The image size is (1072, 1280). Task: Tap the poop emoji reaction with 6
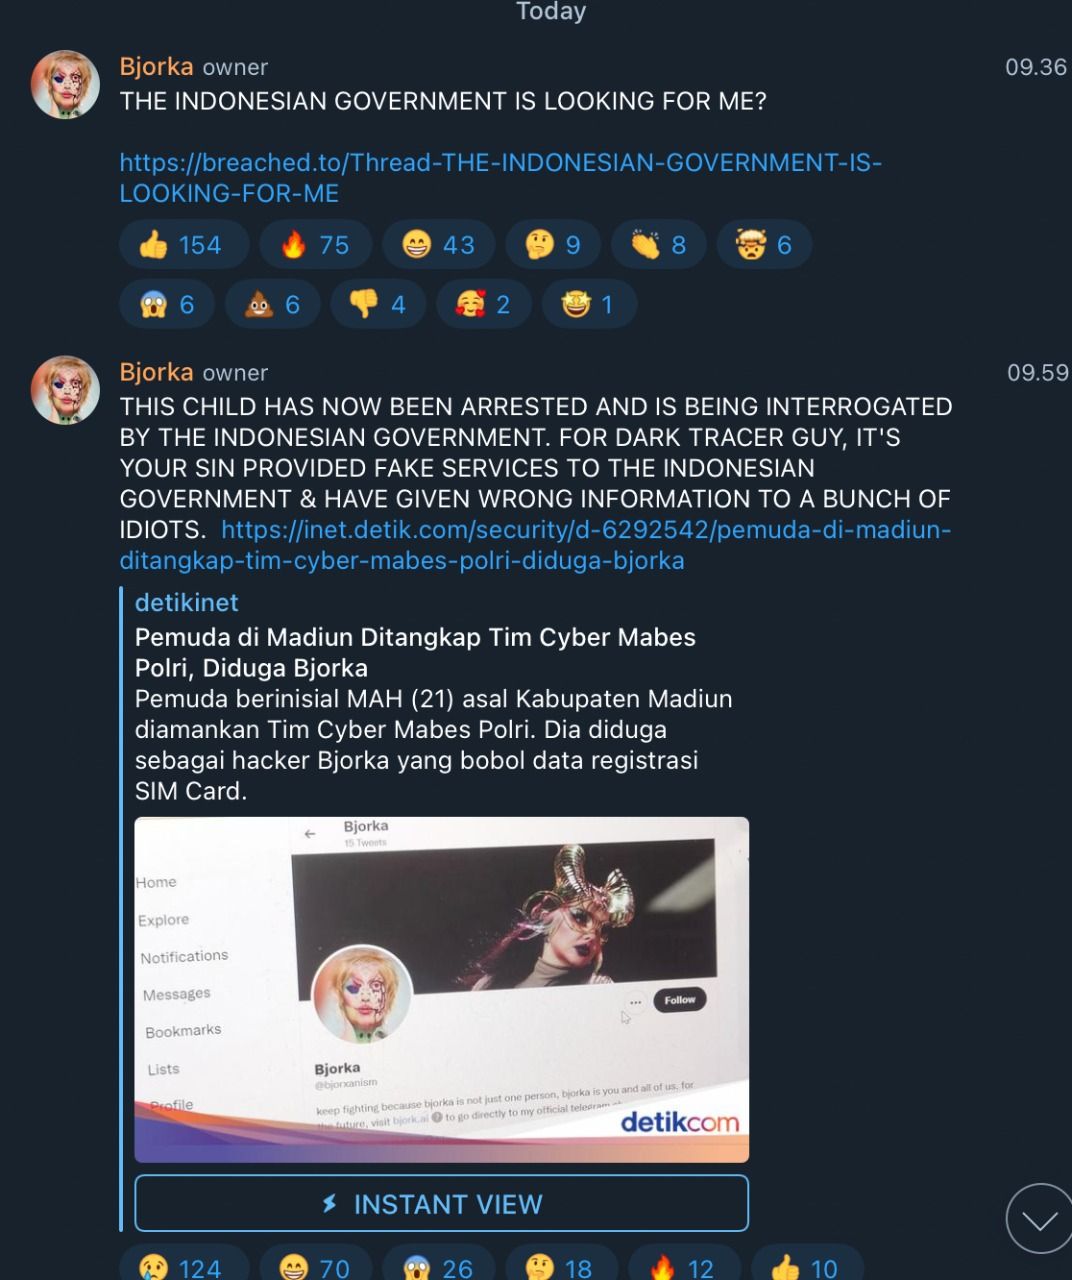click(273, 304)
